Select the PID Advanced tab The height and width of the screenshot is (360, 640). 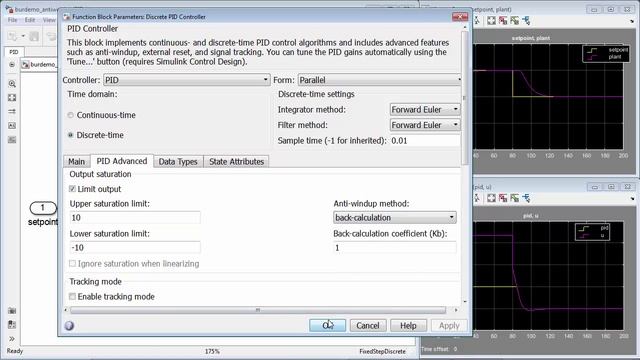click(x=122, y=161)
